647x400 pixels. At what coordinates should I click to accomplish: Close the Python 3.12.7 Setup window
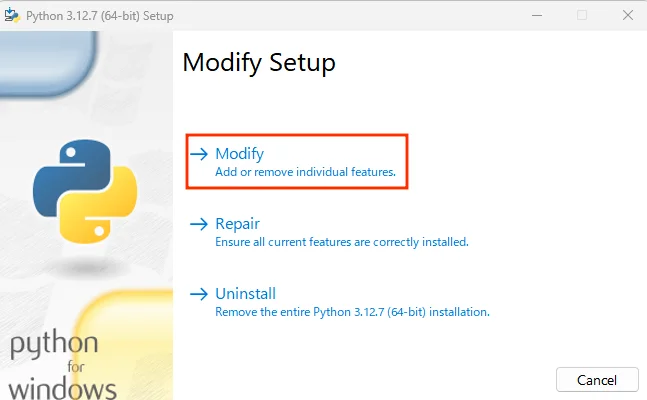628,15
